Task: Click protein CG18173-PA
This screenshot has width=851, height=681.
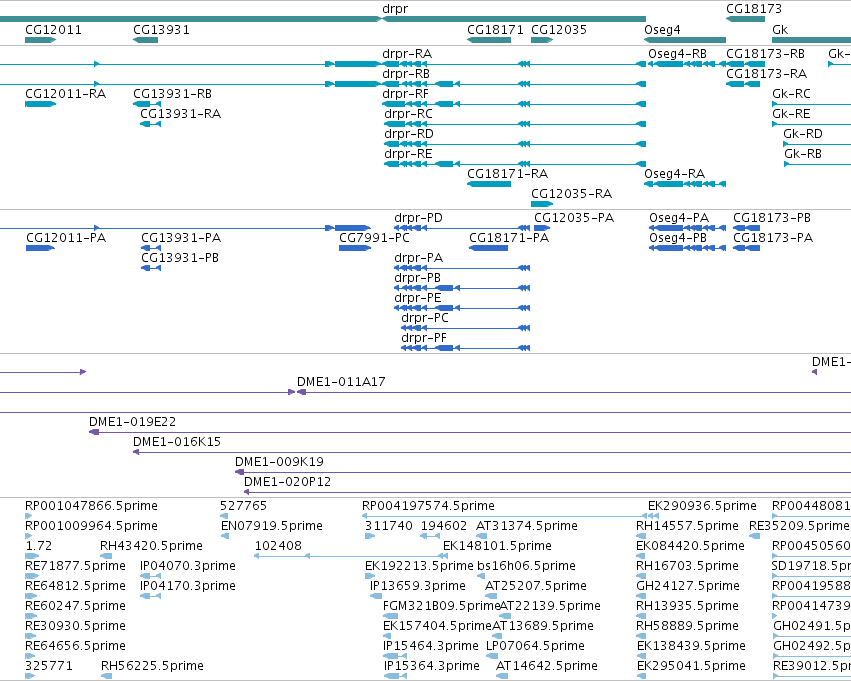Action: [x=773, y=238]
